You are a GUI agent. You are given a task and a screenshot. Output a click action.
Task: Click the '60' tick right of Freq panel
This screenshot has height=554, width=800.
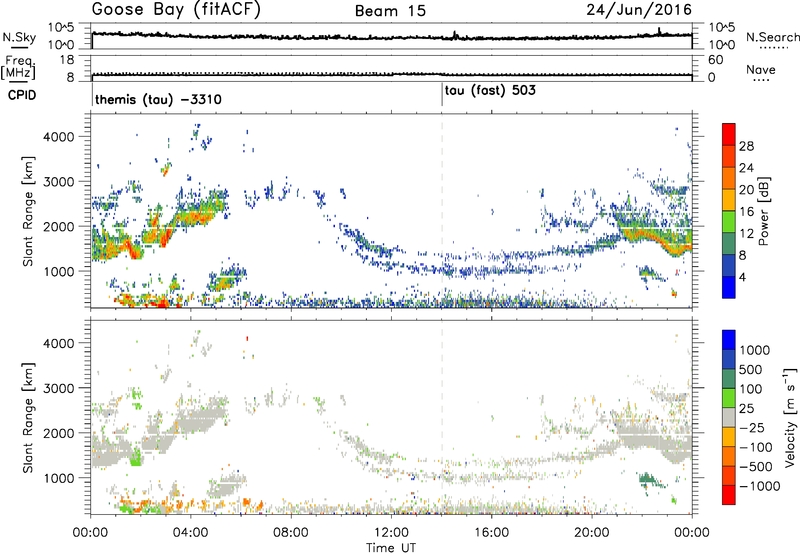pos(716,60)
